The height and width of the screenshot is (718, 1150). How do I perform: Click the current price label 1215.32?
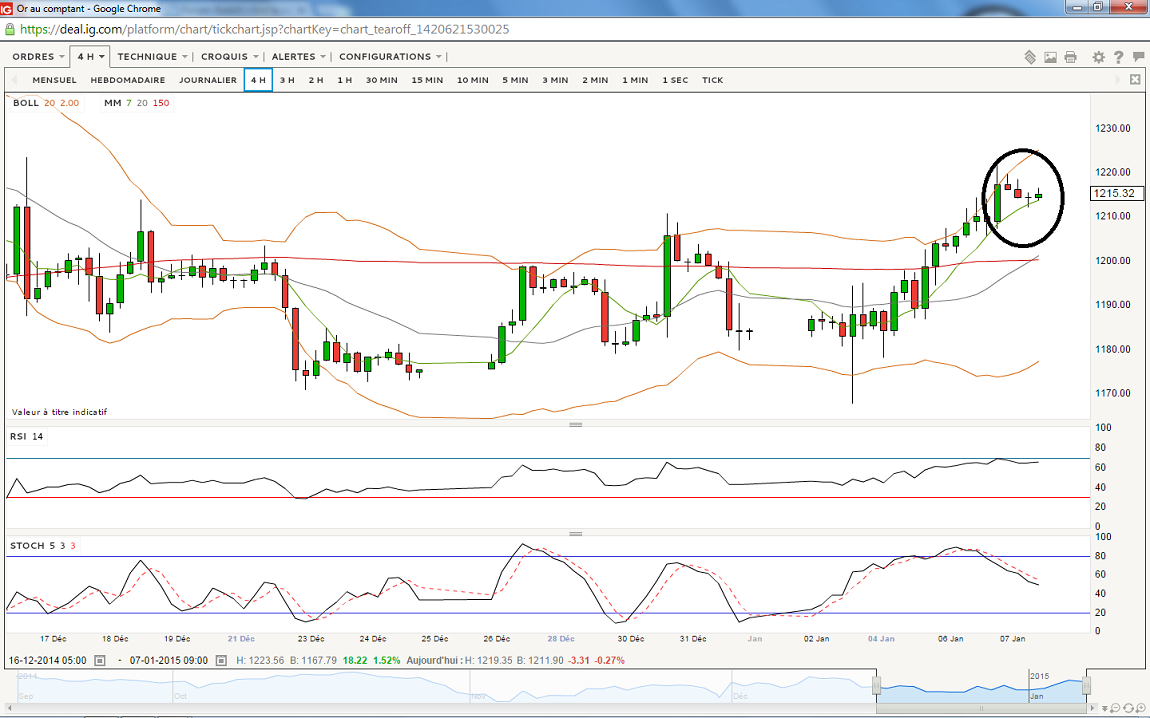click(1116, 194)
